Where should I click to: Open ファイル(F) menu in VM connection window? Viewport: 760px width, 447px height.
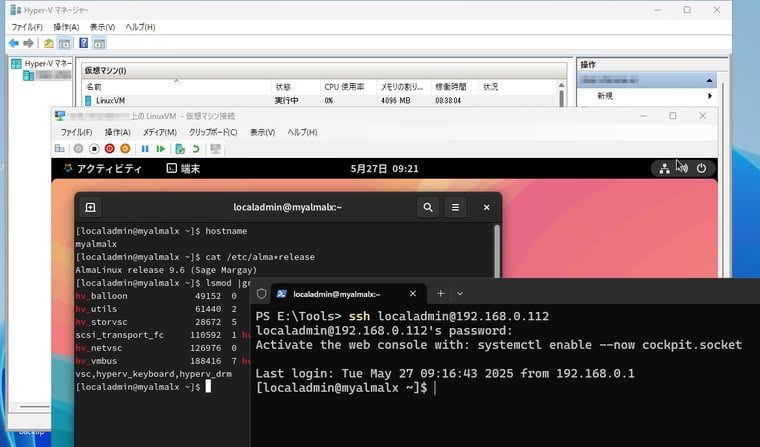76,132
